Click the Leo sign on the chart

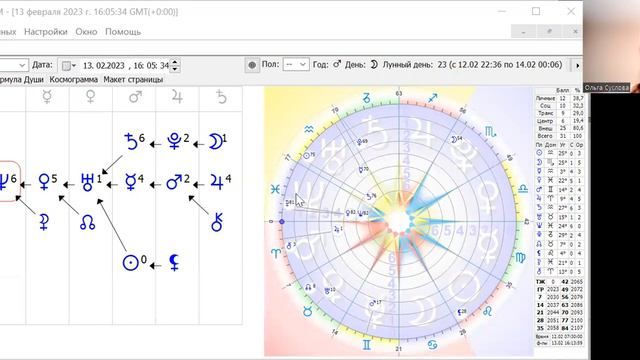(x=487, y=311)
